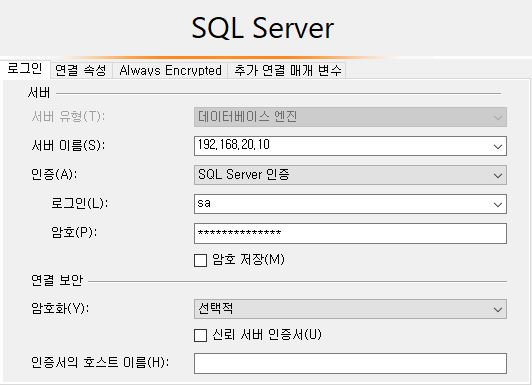Click the disabled 서버 유형 dropdown
The image size is (532, 385).
[350, 117]
